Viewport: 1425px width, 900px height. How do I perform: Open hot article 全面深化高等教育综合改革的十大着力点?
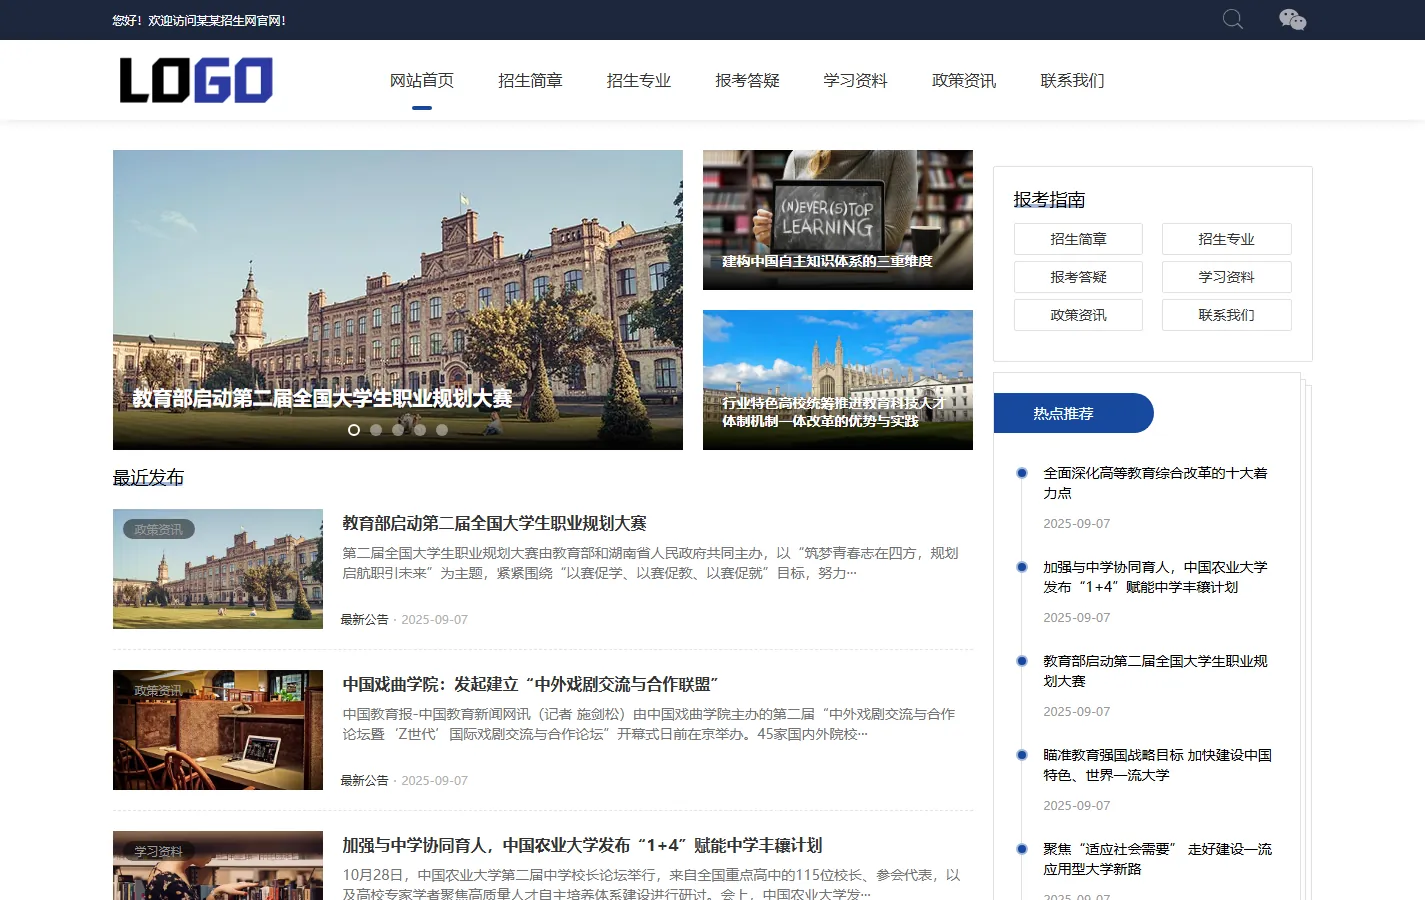click(1155, 483)
